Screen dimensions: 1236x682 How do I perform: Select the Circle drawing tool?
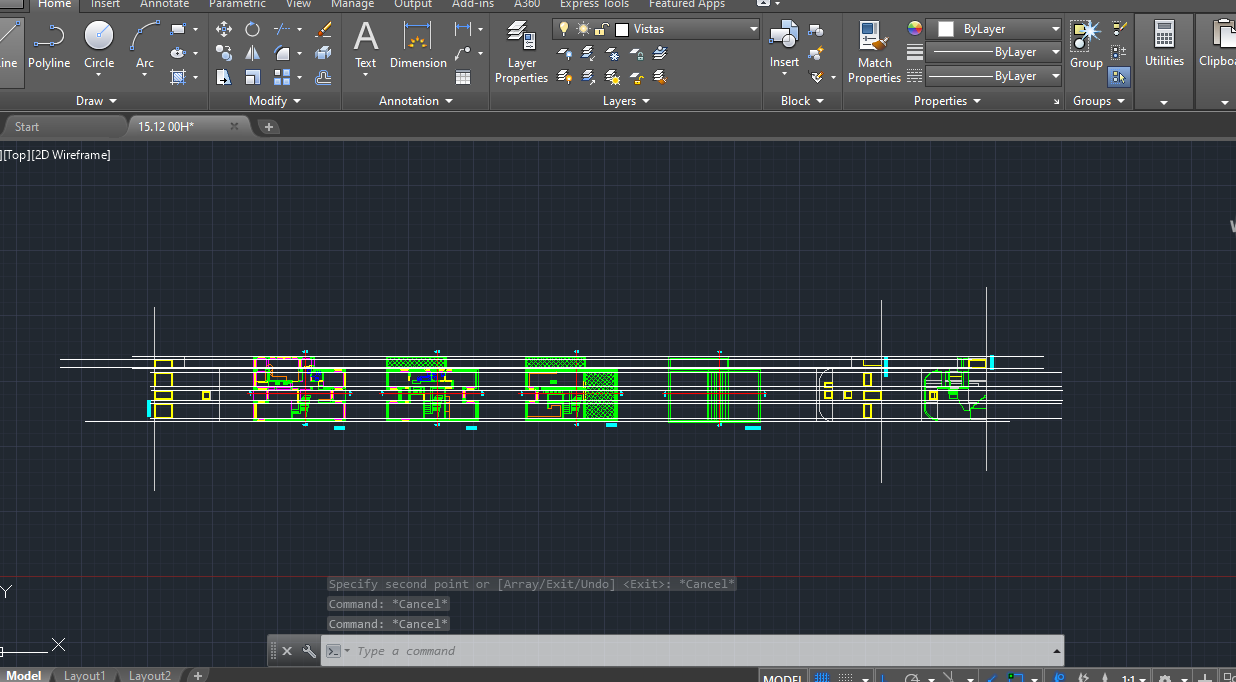tap(99, 46)
